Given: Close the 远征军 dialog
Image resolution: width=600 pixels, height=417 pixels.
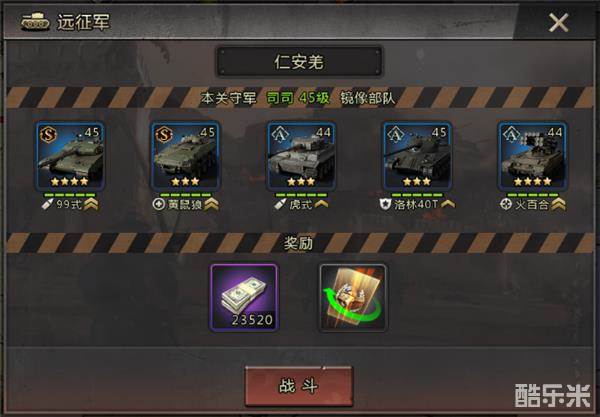Looking at the screenshot, I should pyautogui.click(x=558, y=23).
